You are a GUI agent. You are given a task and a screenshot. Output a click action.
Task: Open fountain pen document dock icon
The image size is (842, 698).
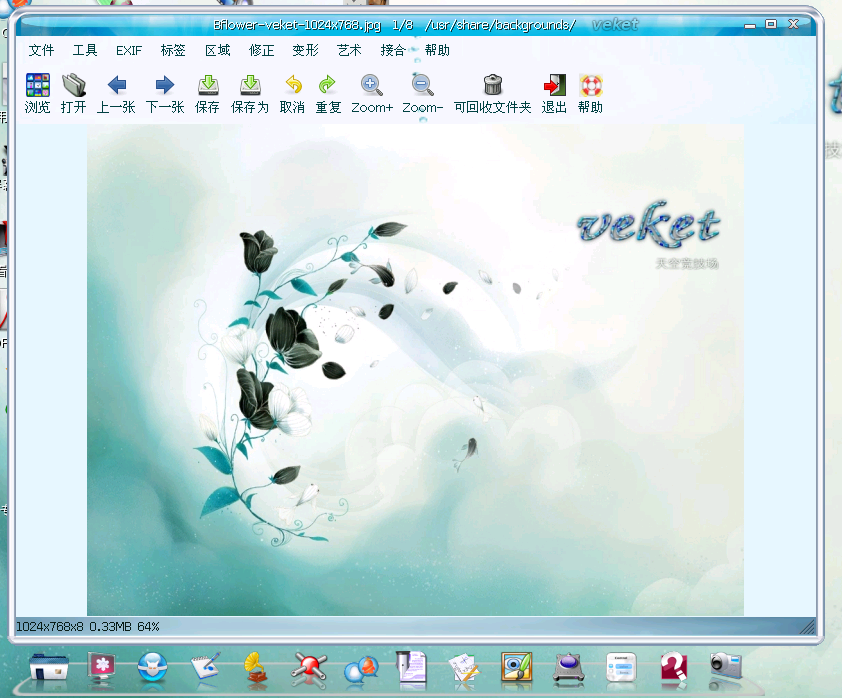(x=412, y=667)
